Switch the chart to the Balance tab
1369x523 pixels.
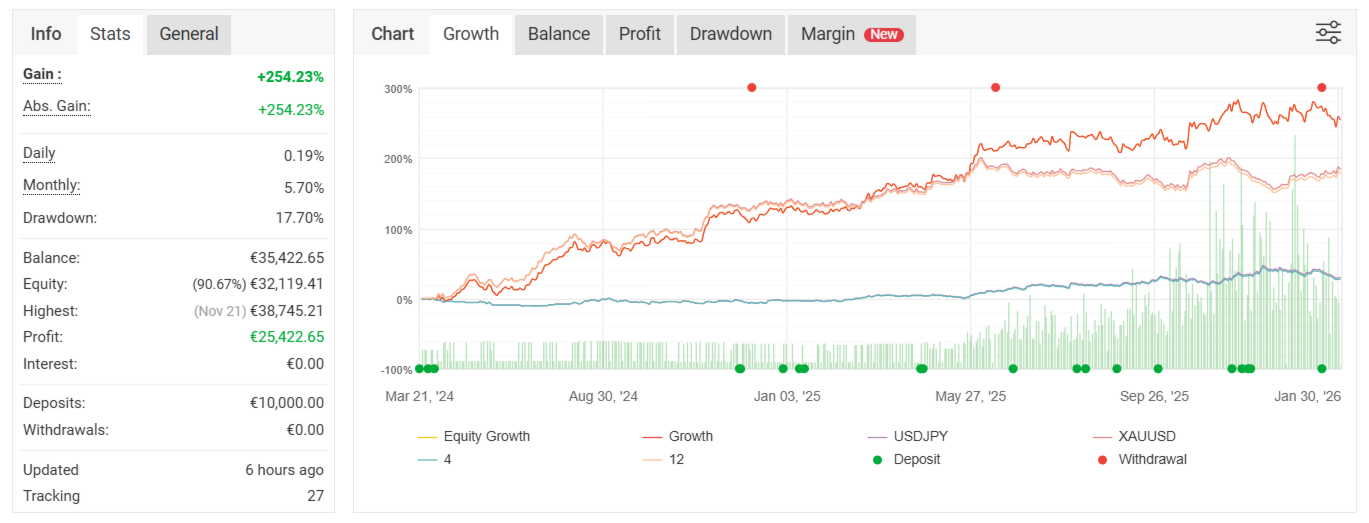point(559,34)
